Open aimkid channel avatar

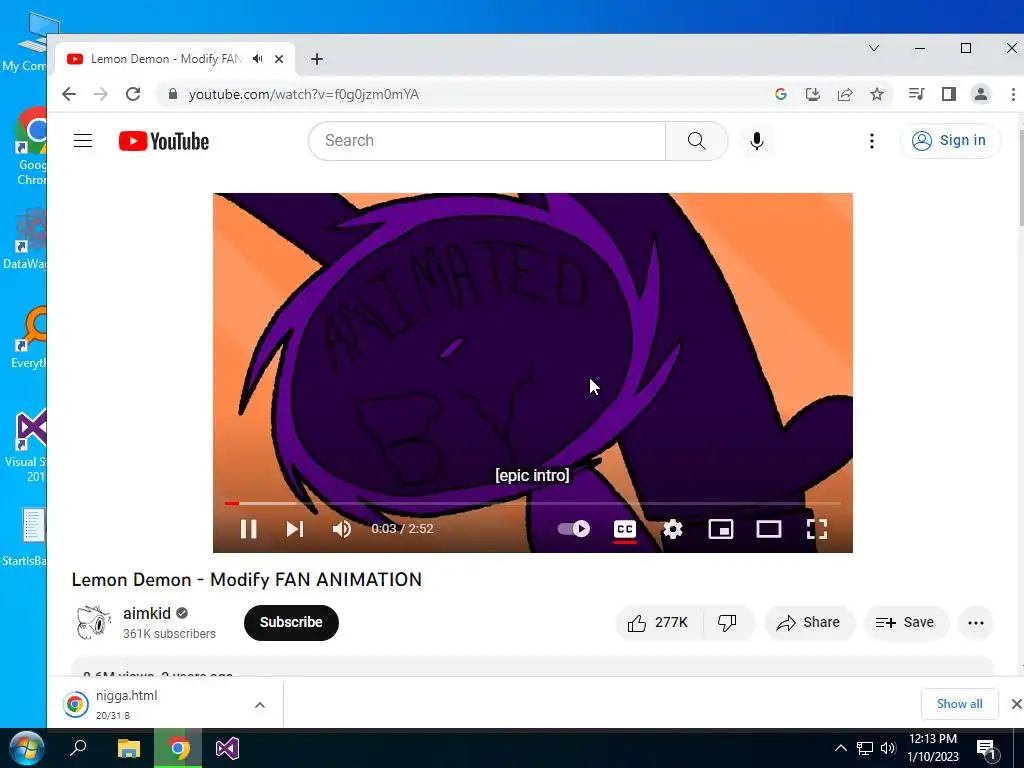(x=93, y=622)
